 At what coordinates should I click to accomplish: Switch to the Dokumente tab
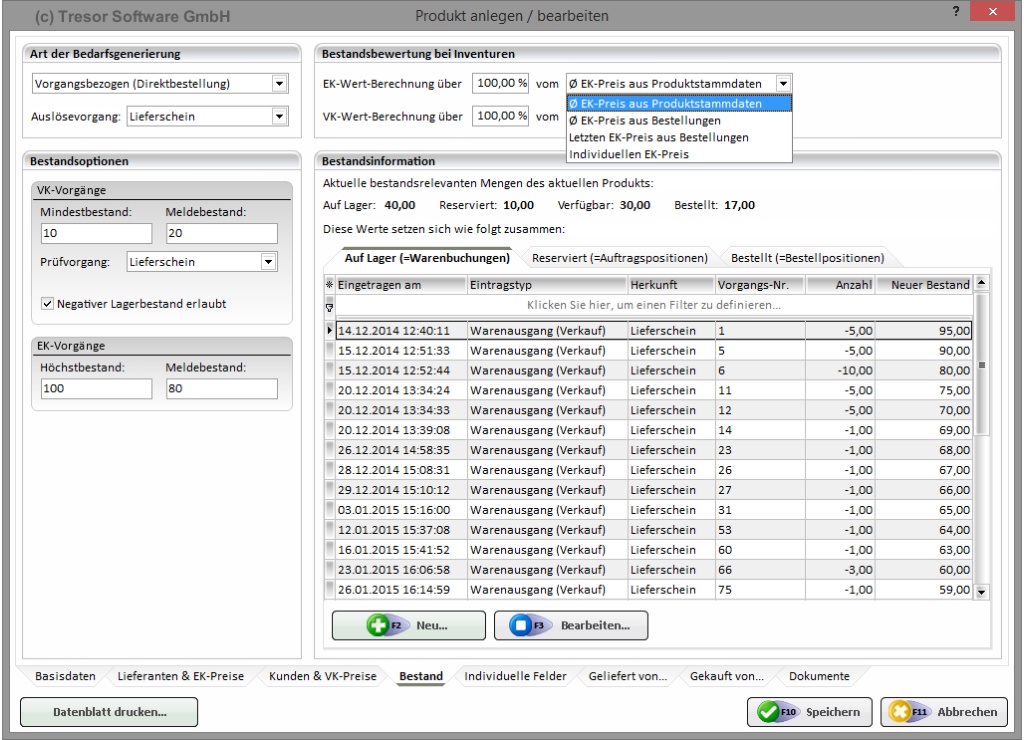point(818,677)
